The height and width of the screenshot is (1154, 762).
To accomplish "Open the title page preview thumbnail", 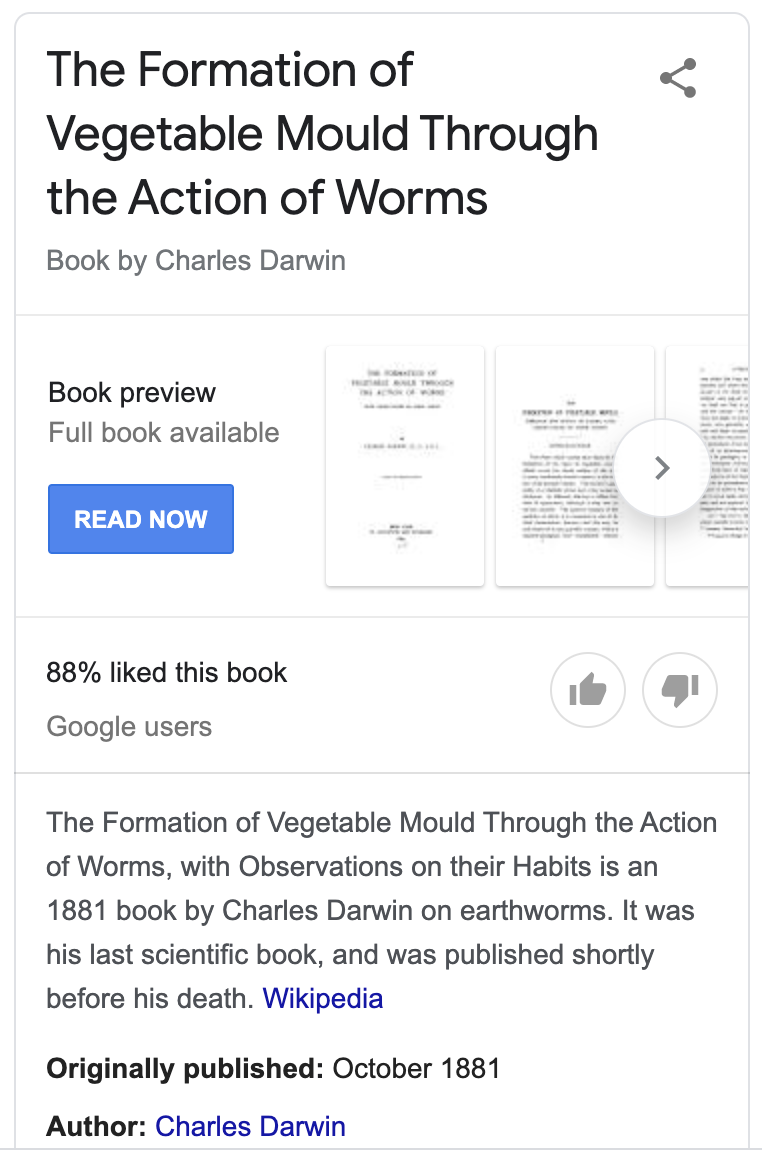I will (405, 466).
